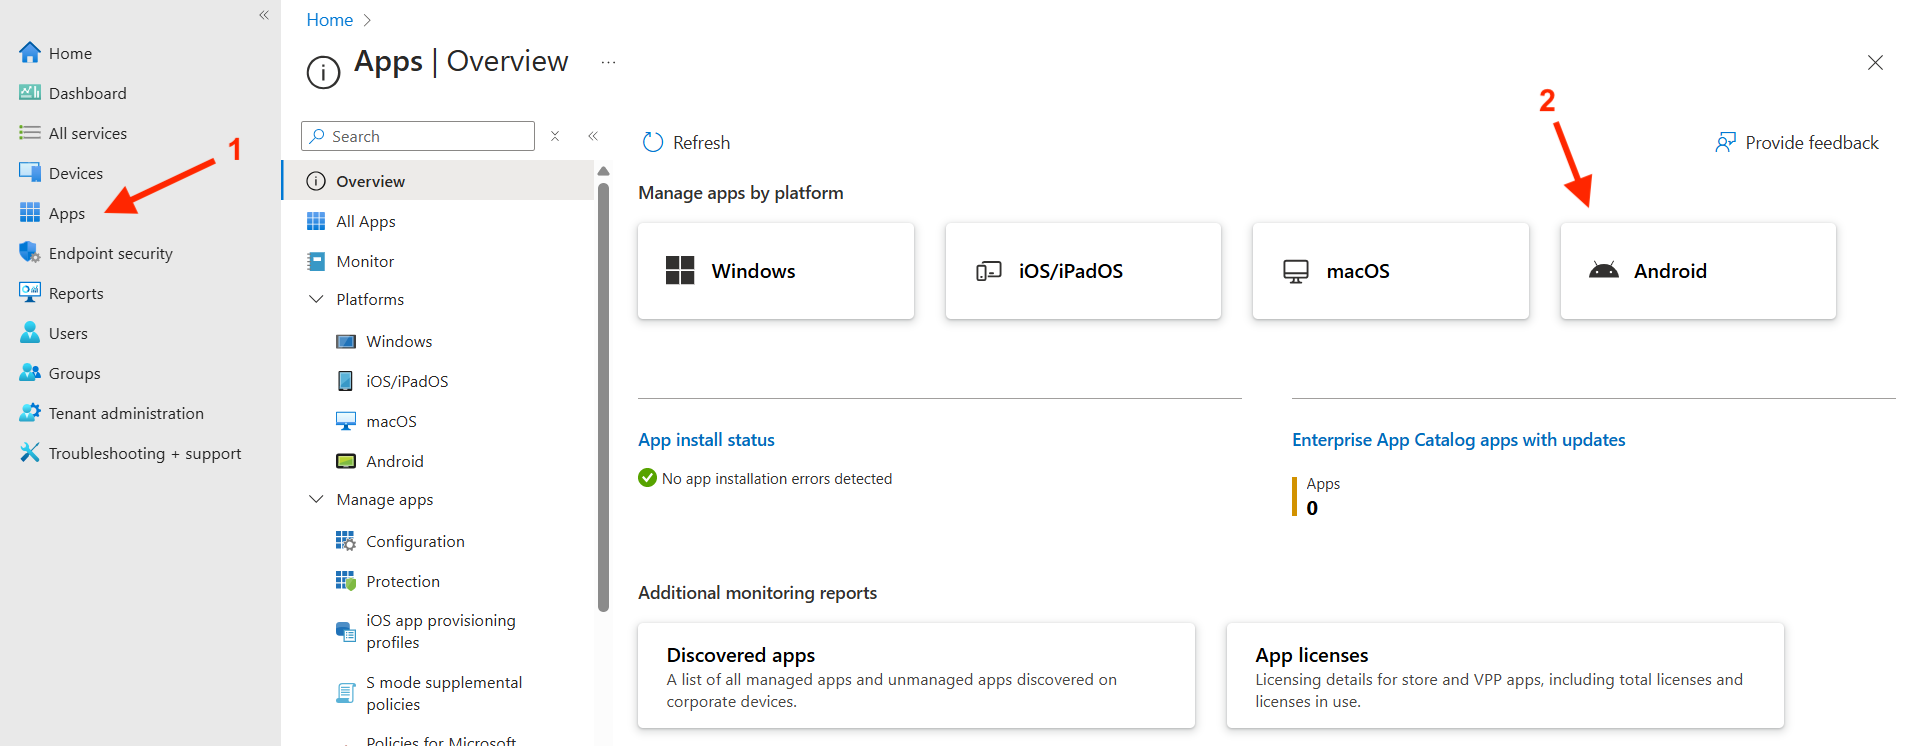Click the App install status link
This screenshot has width=1911, height=746.
click(706, 440)
